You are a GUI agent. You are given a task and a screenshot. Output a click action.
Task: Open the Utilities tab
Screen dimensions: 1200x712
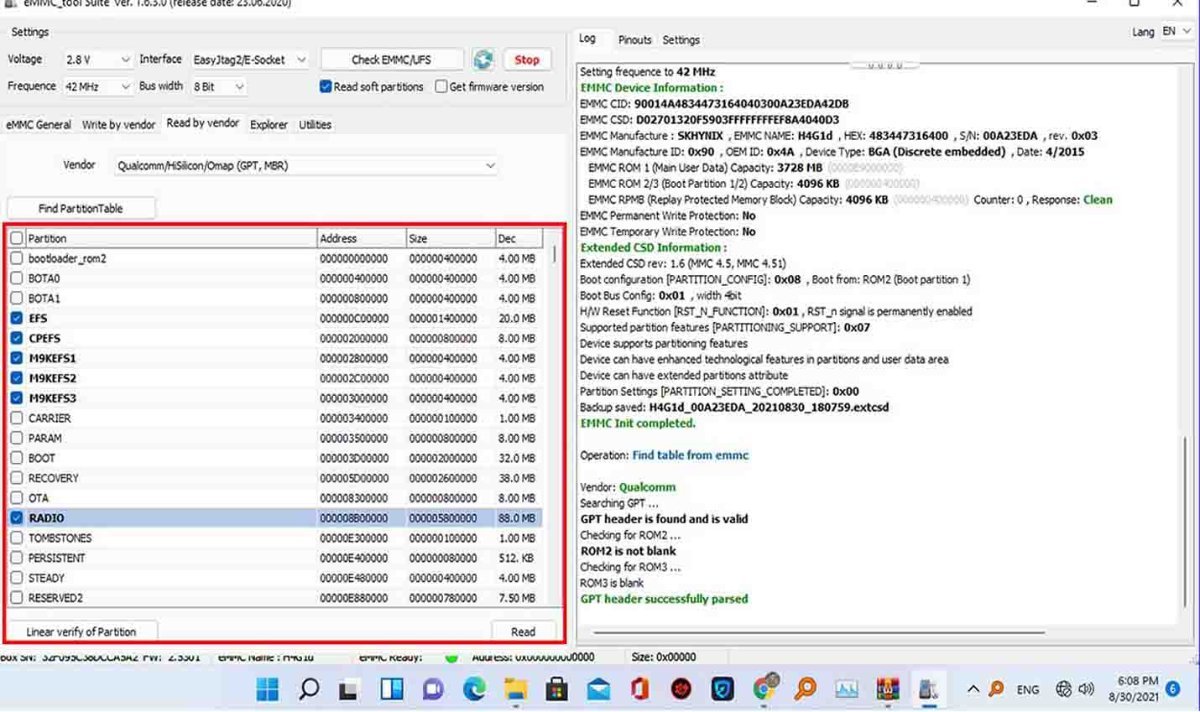pyautogui.click(x=315, y=125)
